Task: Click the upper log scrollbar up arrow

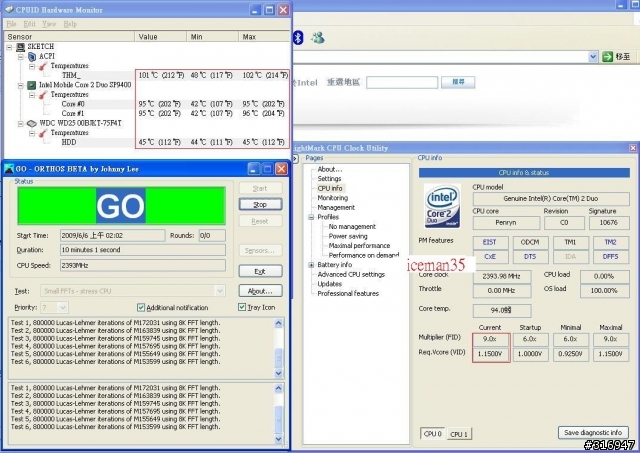Action: coord(278,323)
